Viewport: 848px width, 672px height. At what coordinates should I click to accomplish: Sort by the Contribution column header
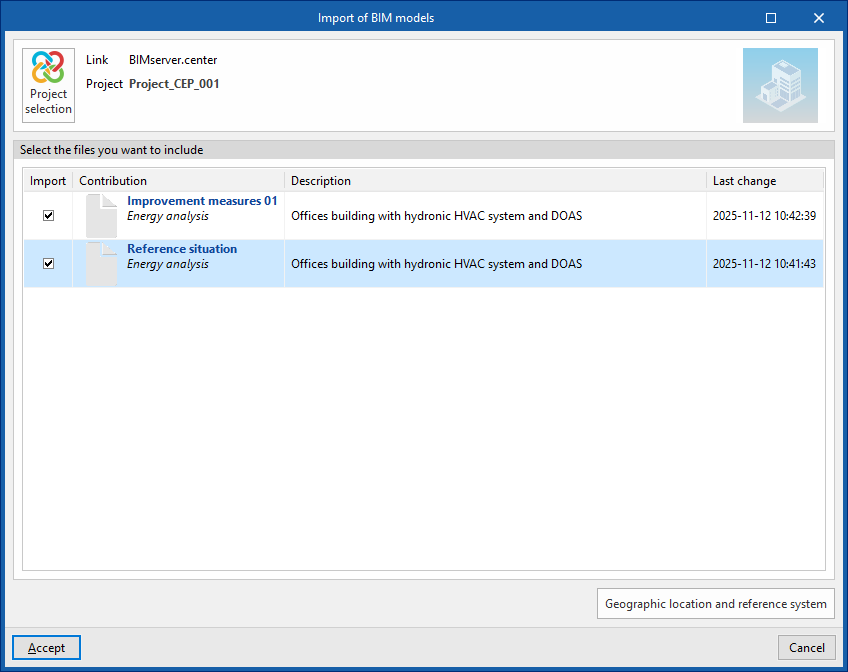pos(178,181)
